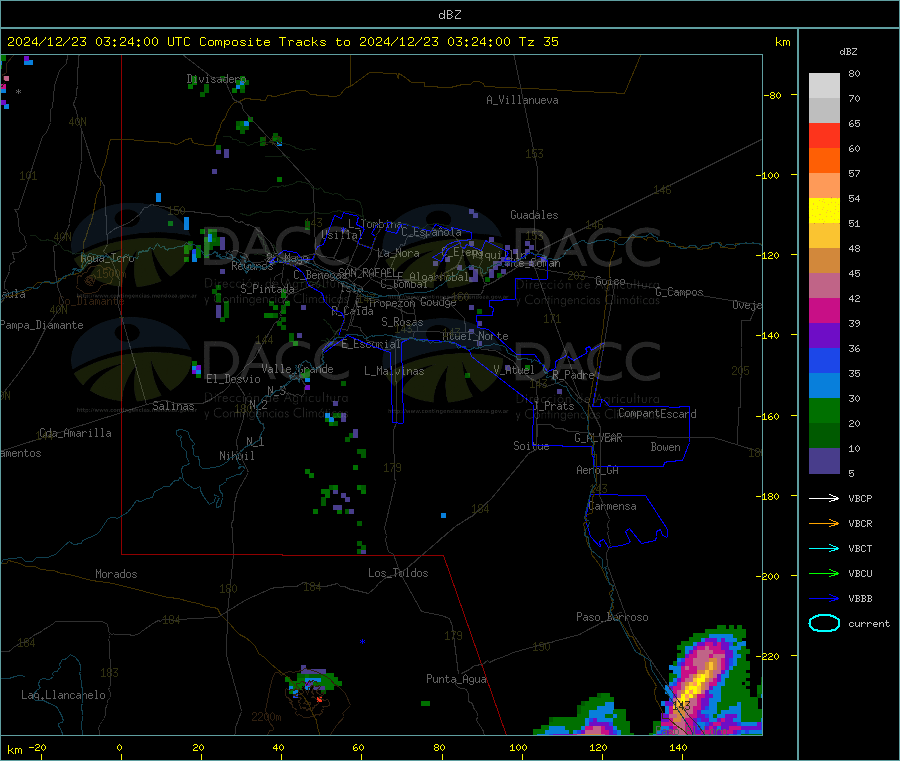The width and height of the screenshot is (900, 761).
Task: Click the 'Pampa_Diamante' map label
Action: coord(41,325)
